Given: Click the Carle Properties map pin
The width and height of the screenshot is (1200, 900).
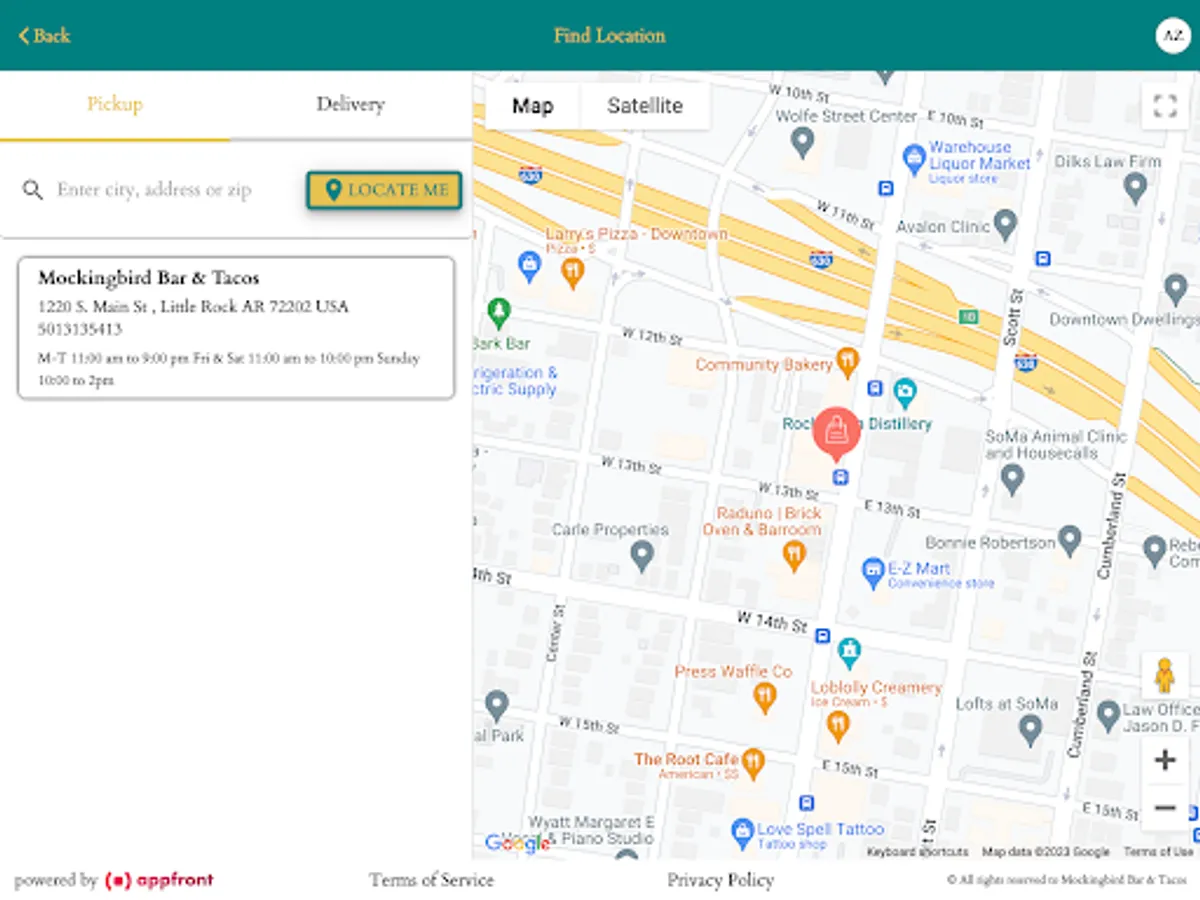Looking at the screenshot, I should (x=642, y=555).
